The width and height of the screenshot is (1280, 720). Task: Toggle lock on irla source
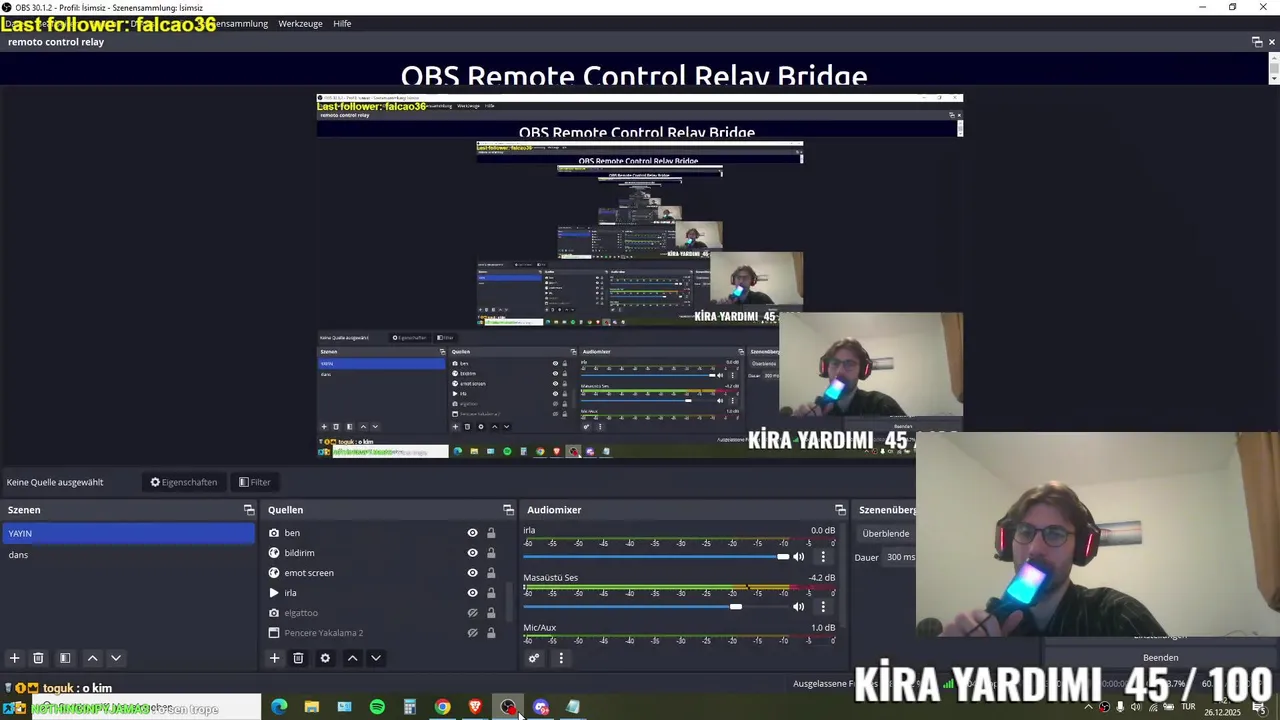tap(491, 593)
